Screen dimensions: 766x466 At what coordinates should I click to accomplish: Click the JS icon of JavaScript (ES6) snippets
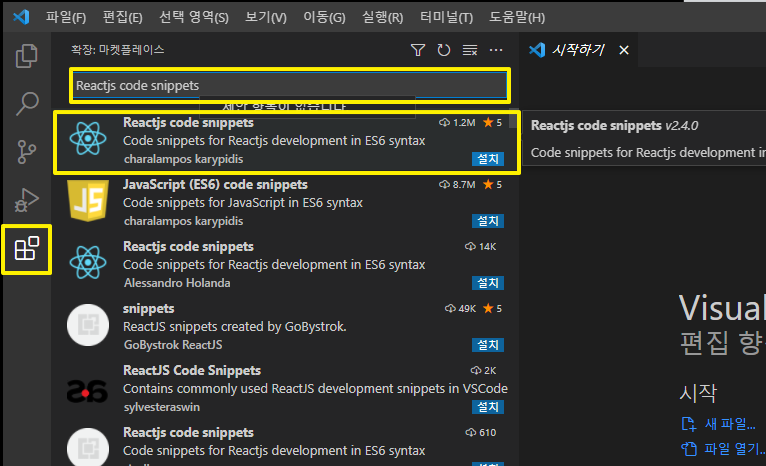coord(88,200)
